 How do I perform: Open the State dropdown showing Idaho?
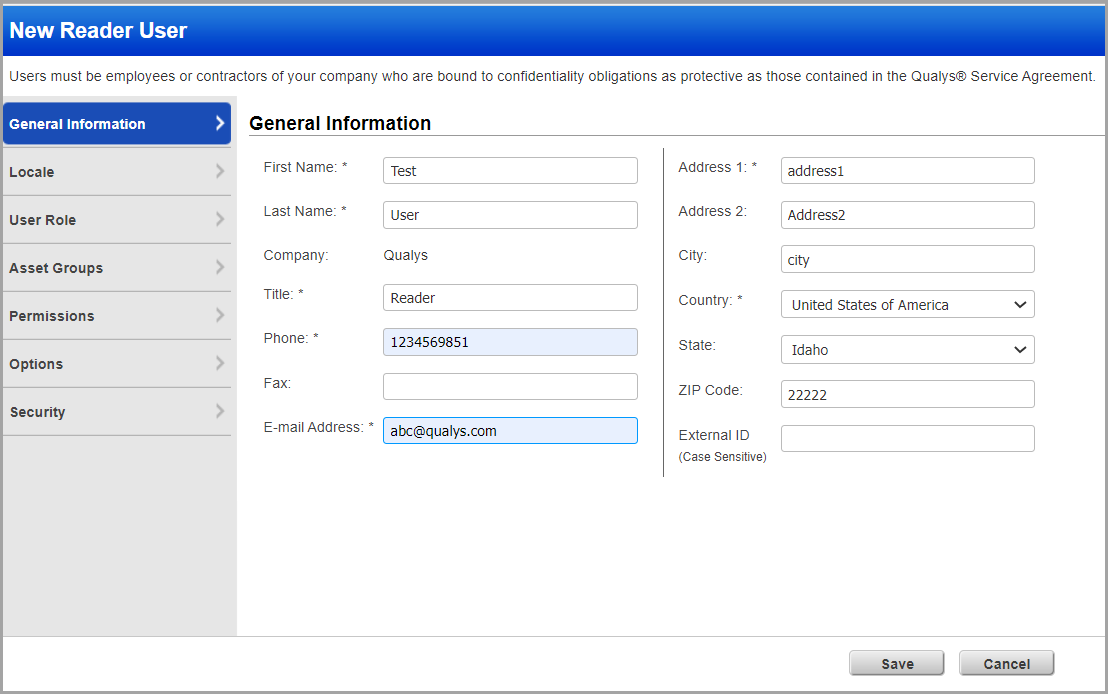pyautogui.click(x=907, y=350)
